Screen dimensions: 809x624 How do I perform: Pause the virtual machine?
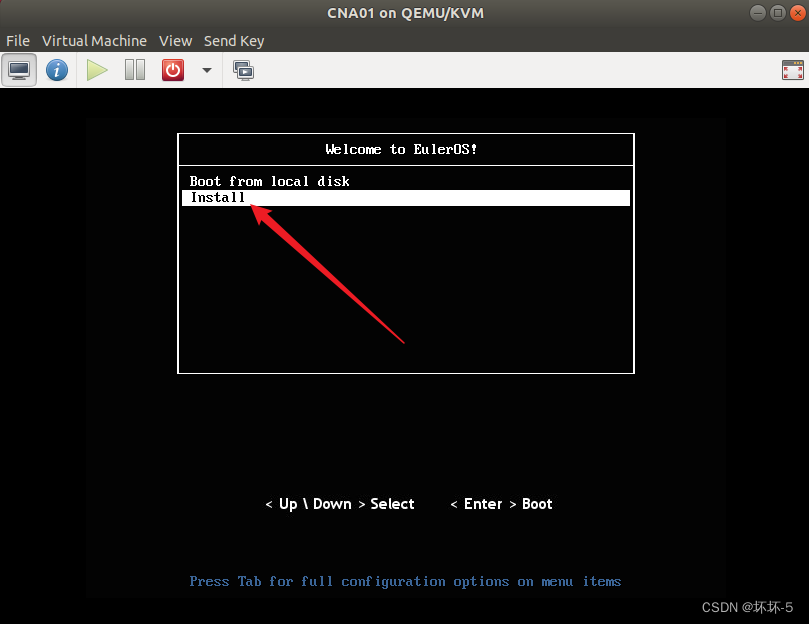coord(135,70)
